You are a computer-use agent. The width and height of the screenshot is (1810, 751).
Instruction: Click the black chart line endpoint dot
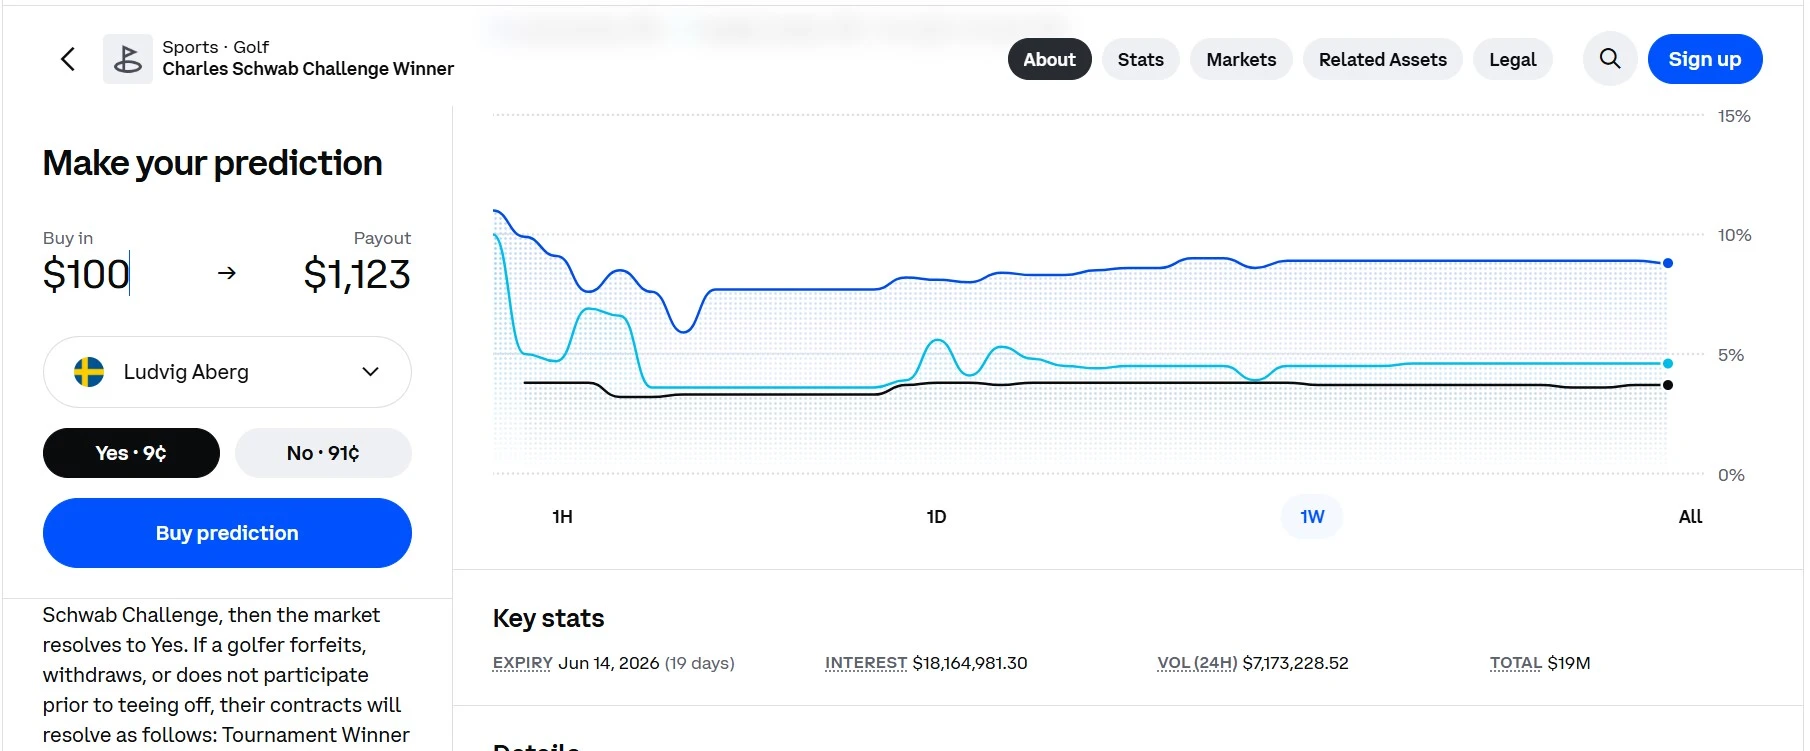click(1668, 385)
